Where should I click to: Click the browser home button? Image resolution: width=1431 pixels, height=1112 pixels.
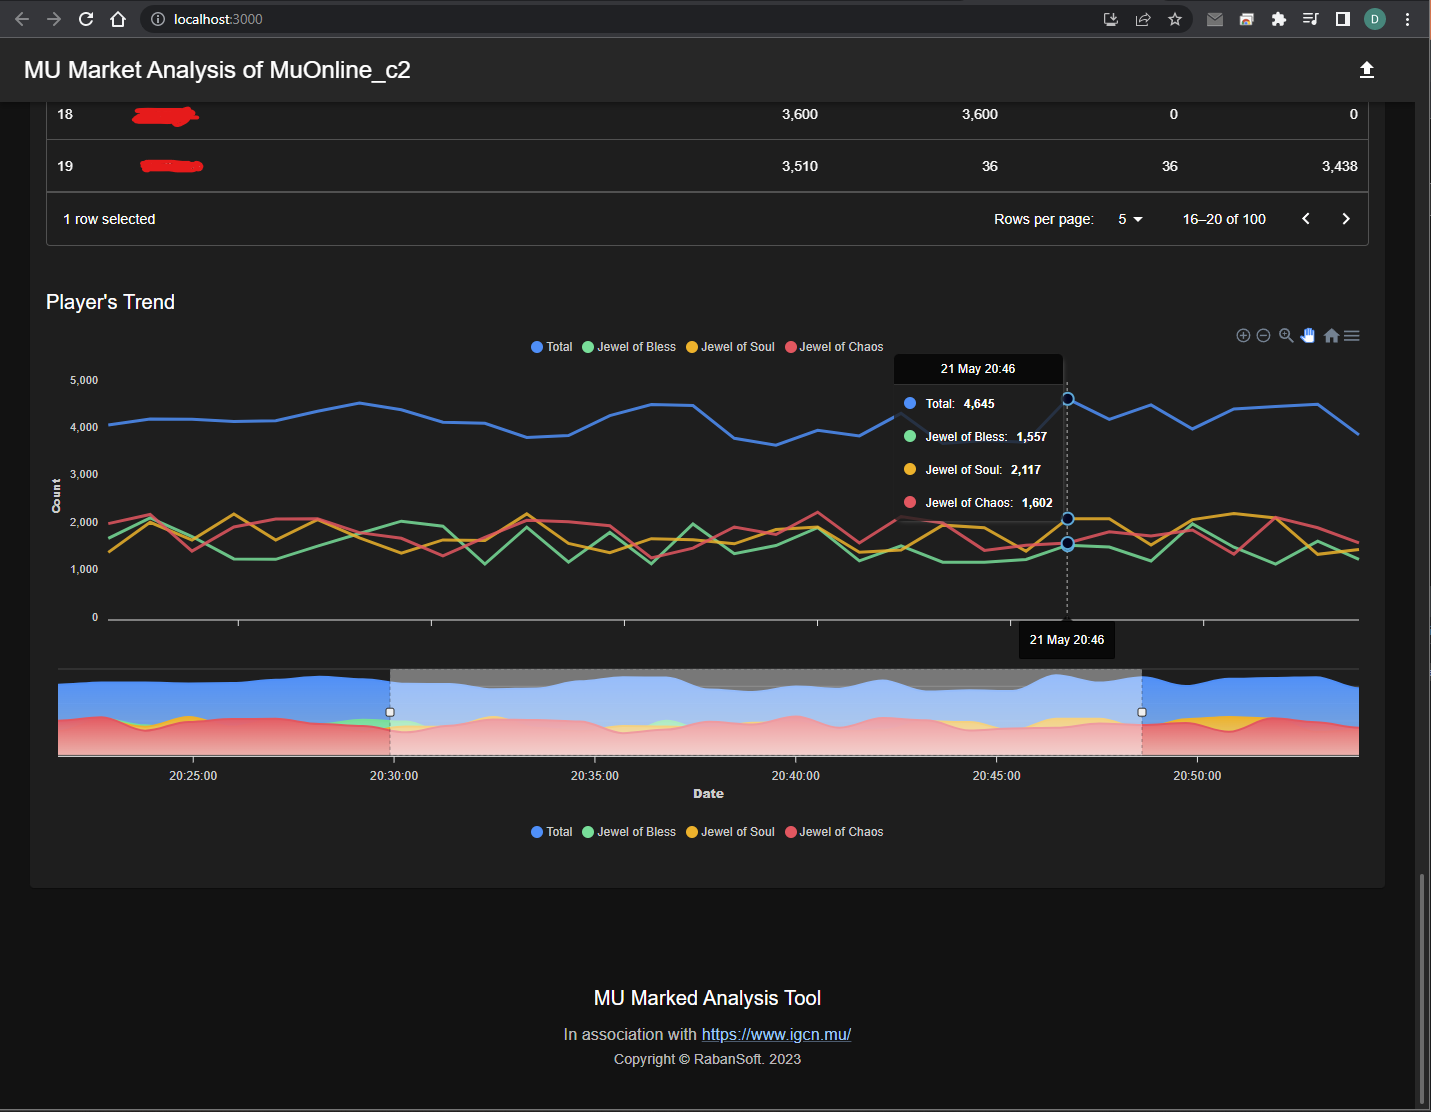(118, 19)
